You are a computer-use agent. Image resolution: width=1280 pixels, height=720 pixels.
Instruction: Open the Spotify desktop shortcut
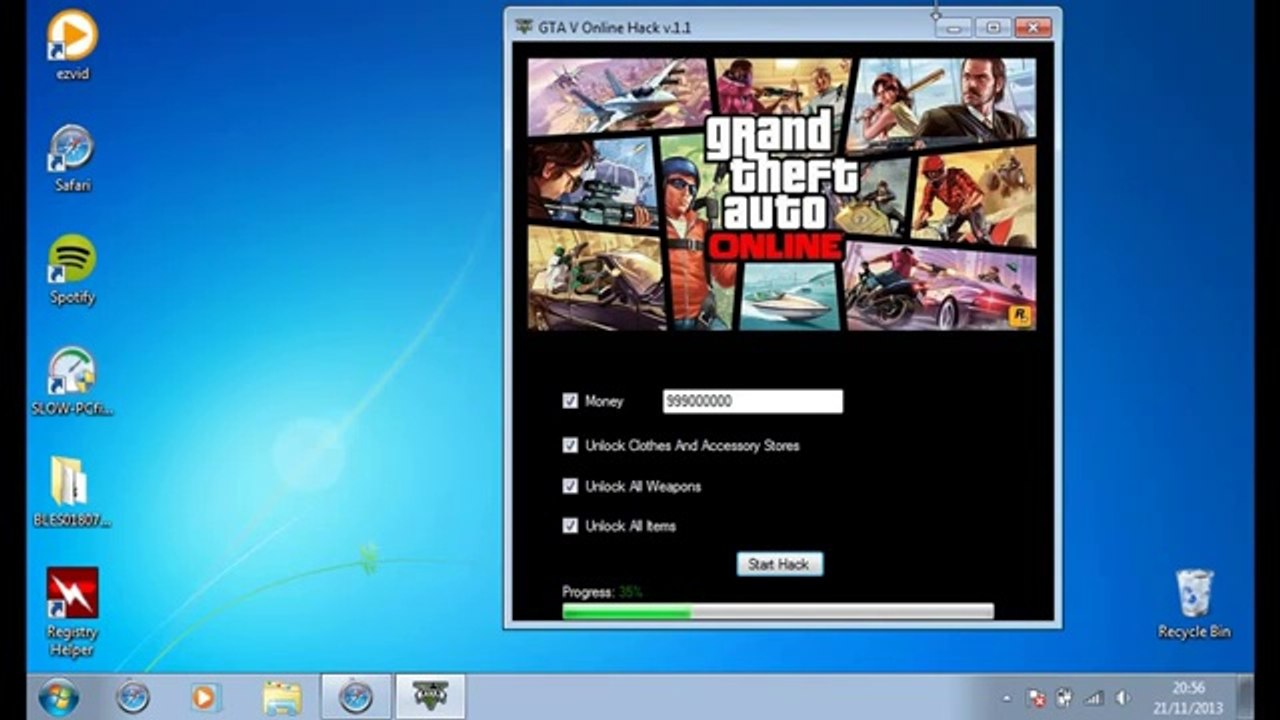pyautogui.click(x=72, y=270)
